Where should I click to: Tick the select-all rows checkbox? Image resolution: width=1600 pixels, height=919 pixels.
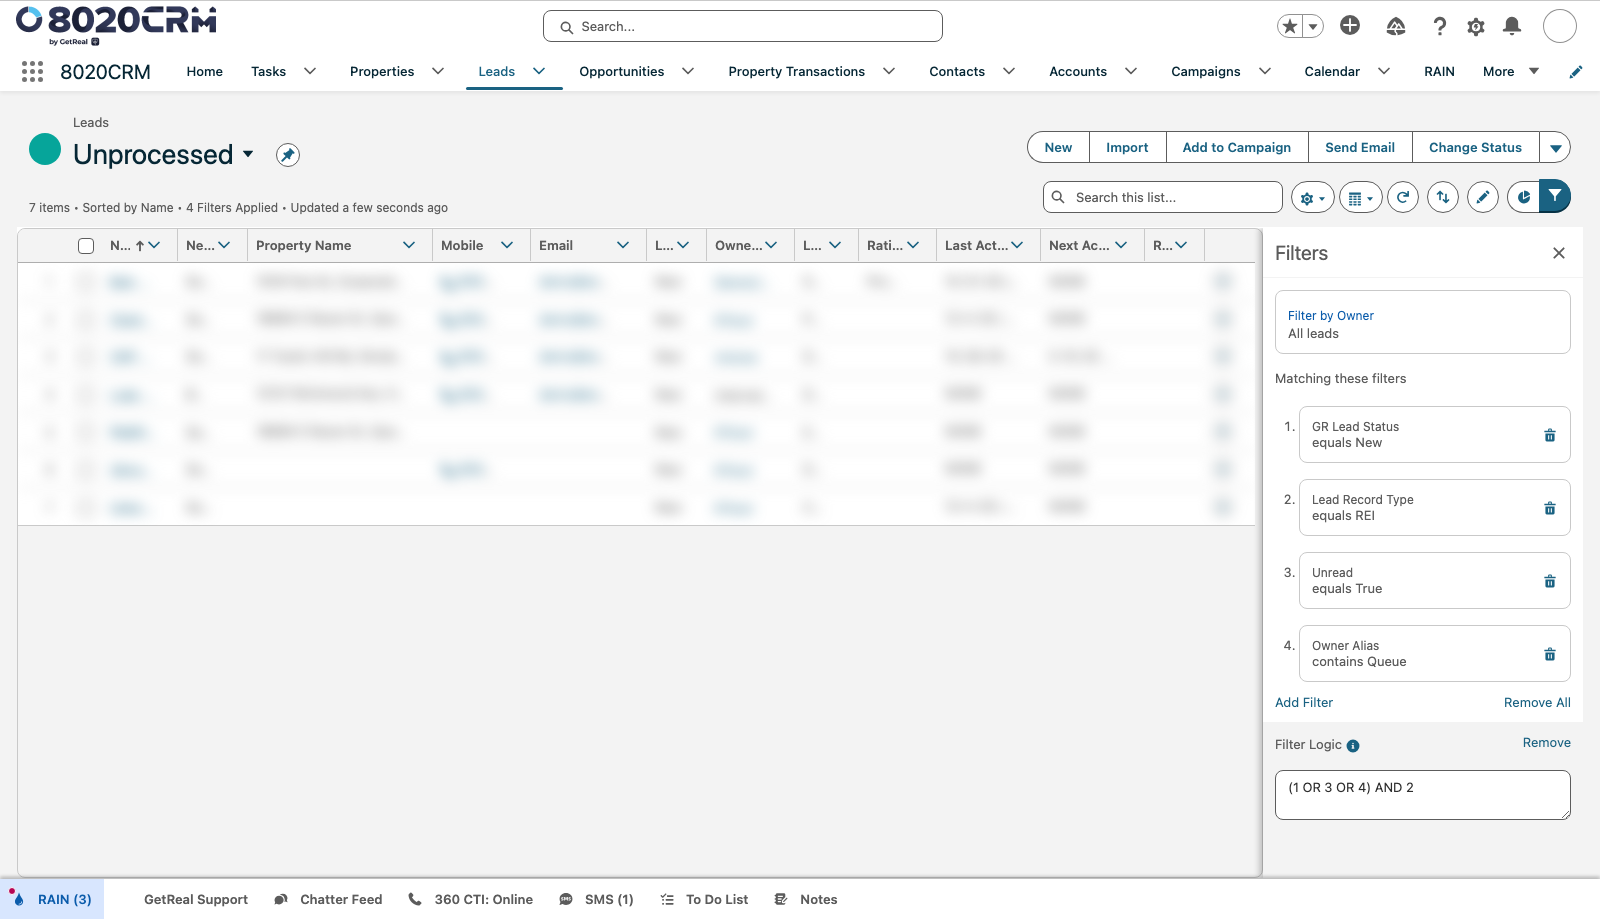click(86, 246)
